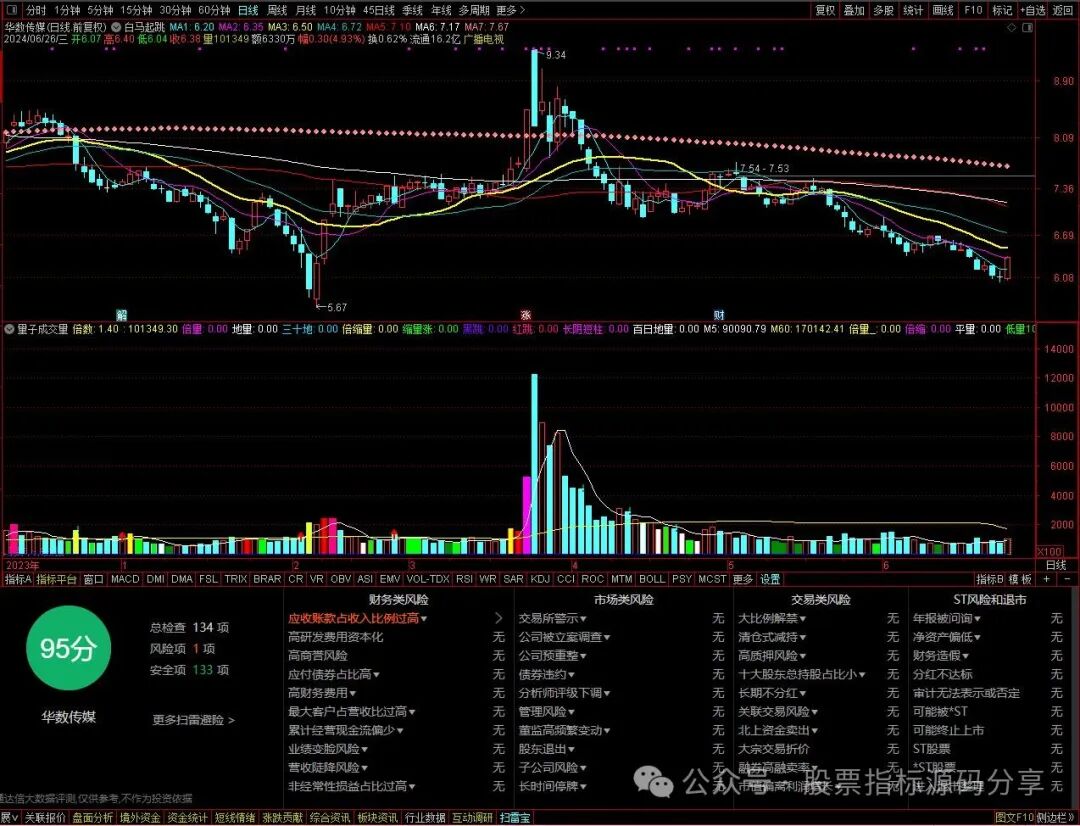
Task: Expand the 公司被立案调查 dropdown
Action: point(565,637)
